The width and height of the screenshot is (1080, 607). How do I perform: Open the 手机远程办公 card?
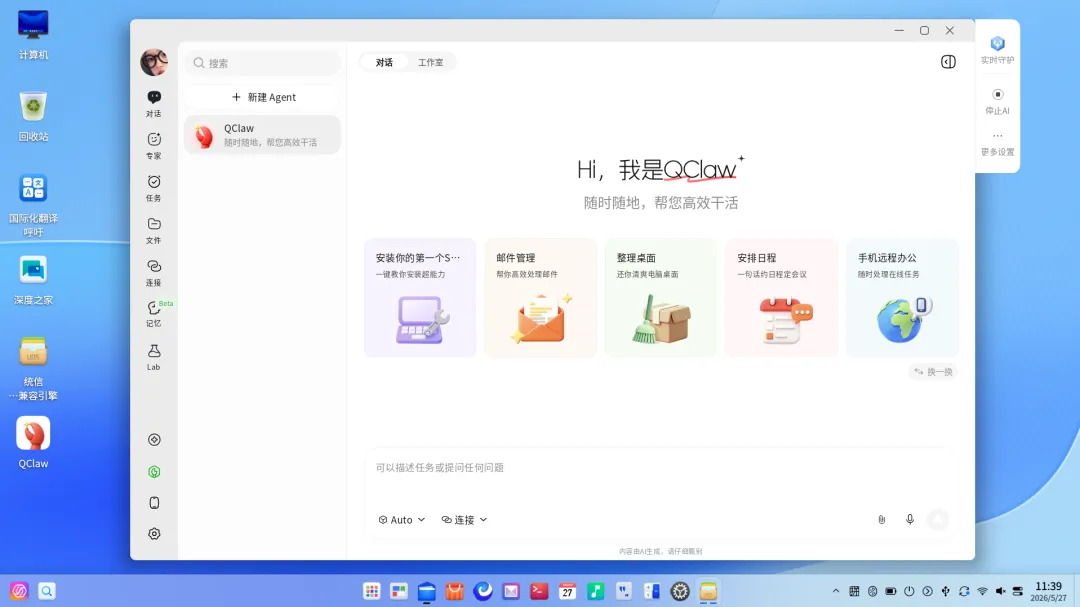[x=902, y=298]
